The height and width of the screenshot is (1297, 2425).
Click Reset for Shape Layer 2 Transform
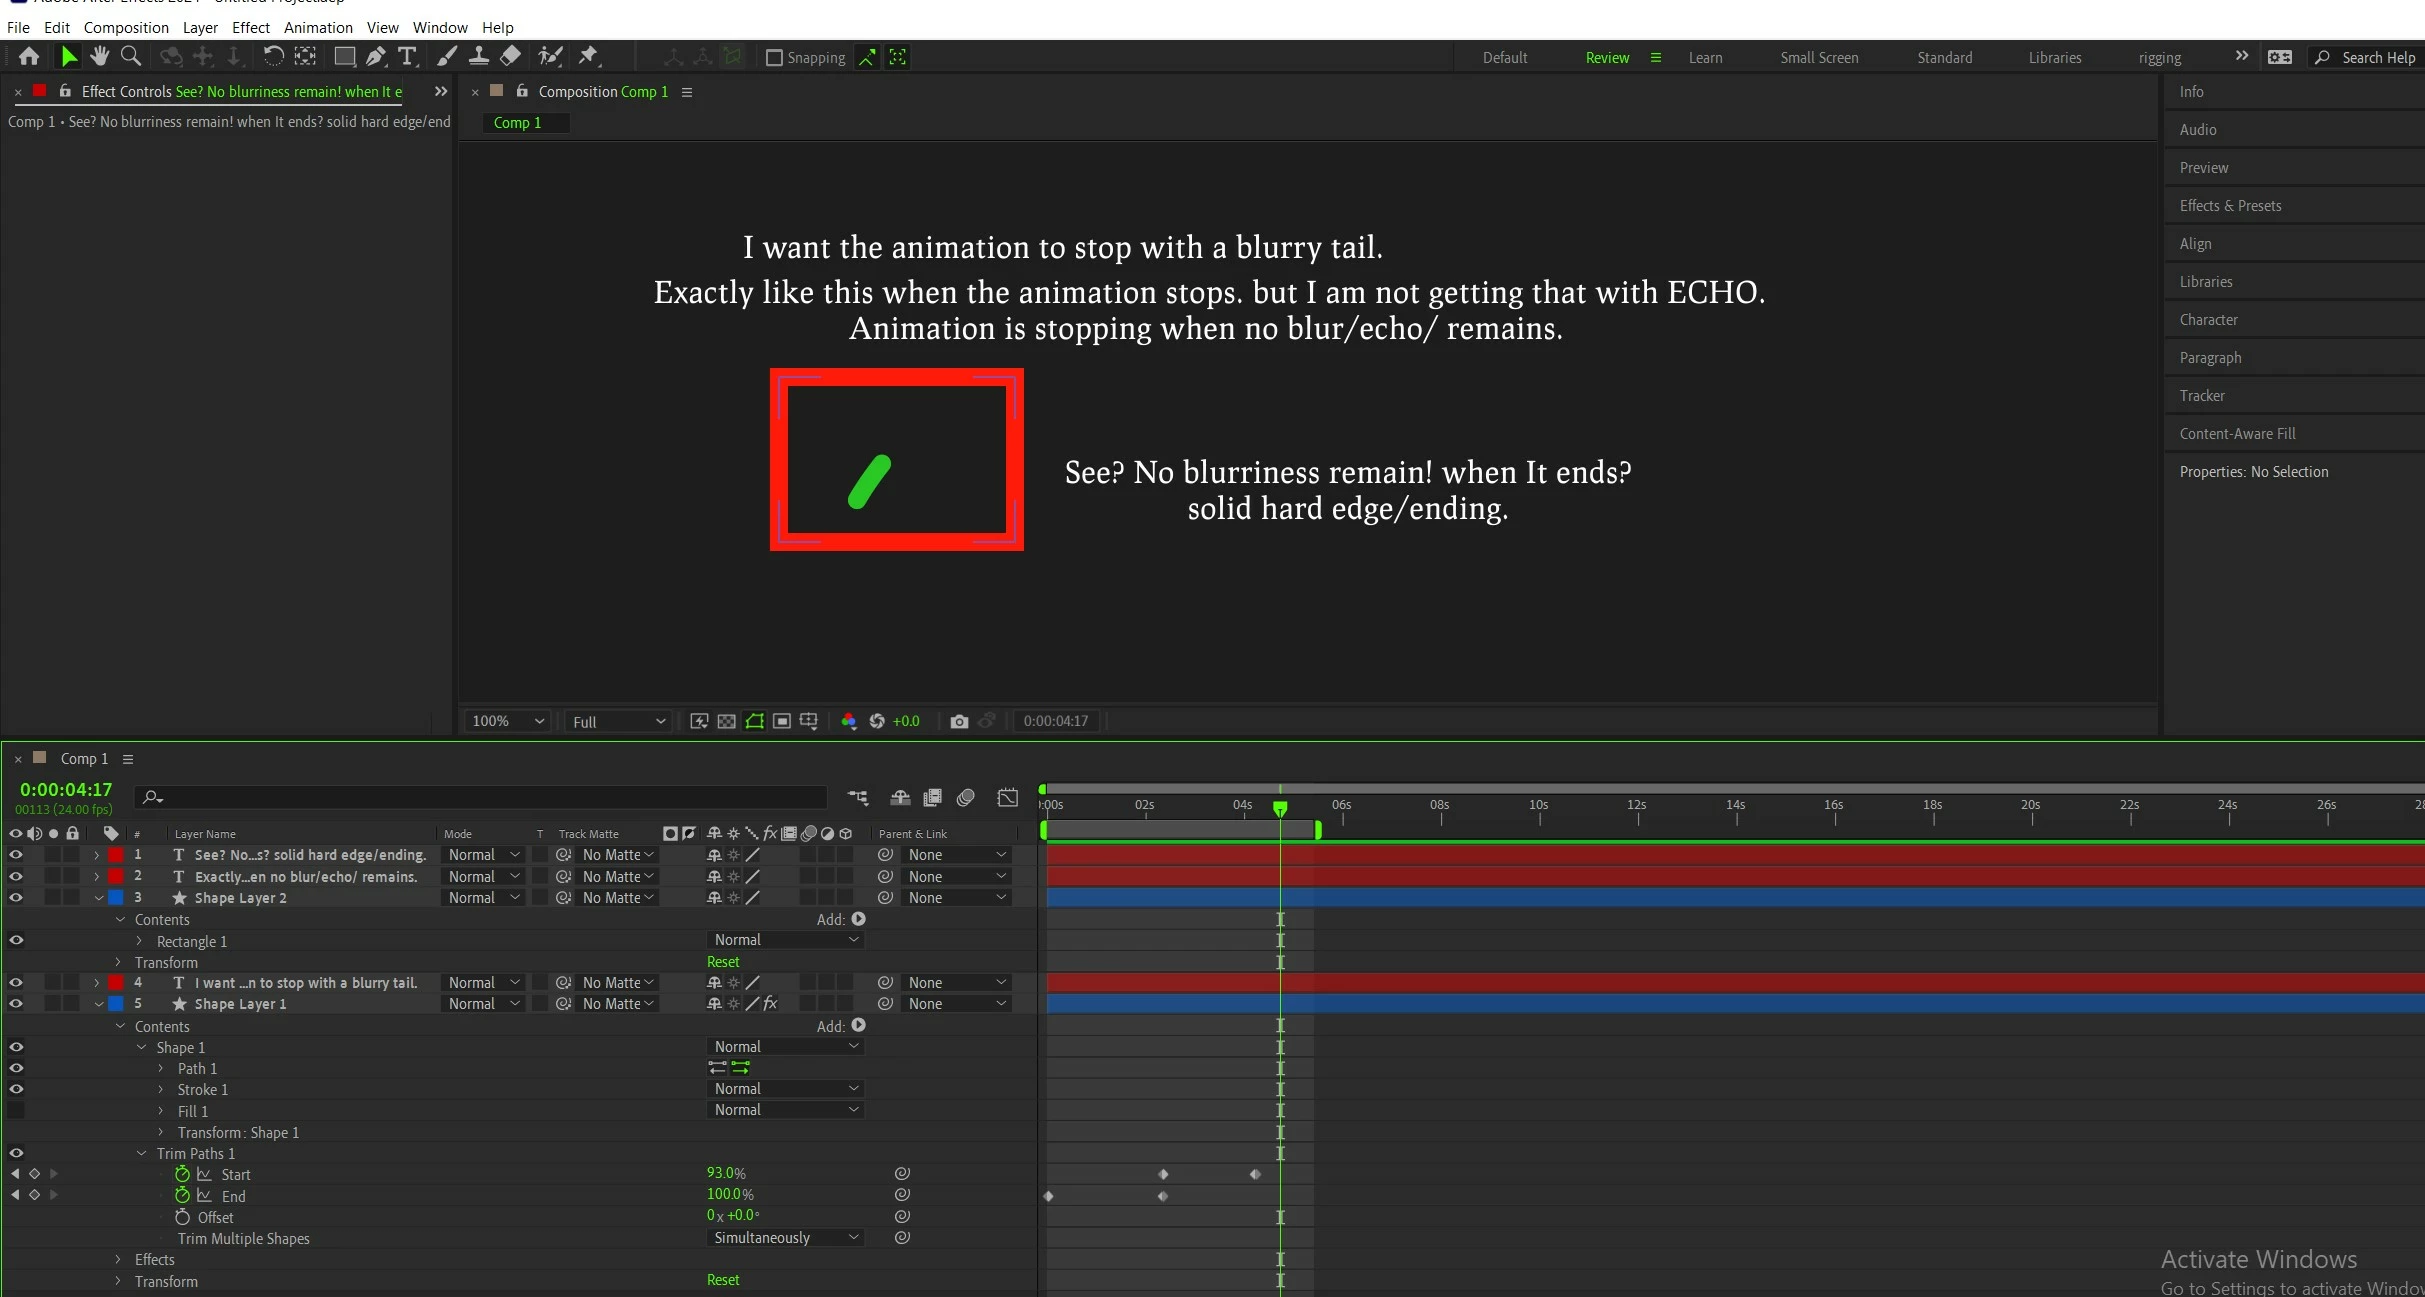tap(723, 962)
